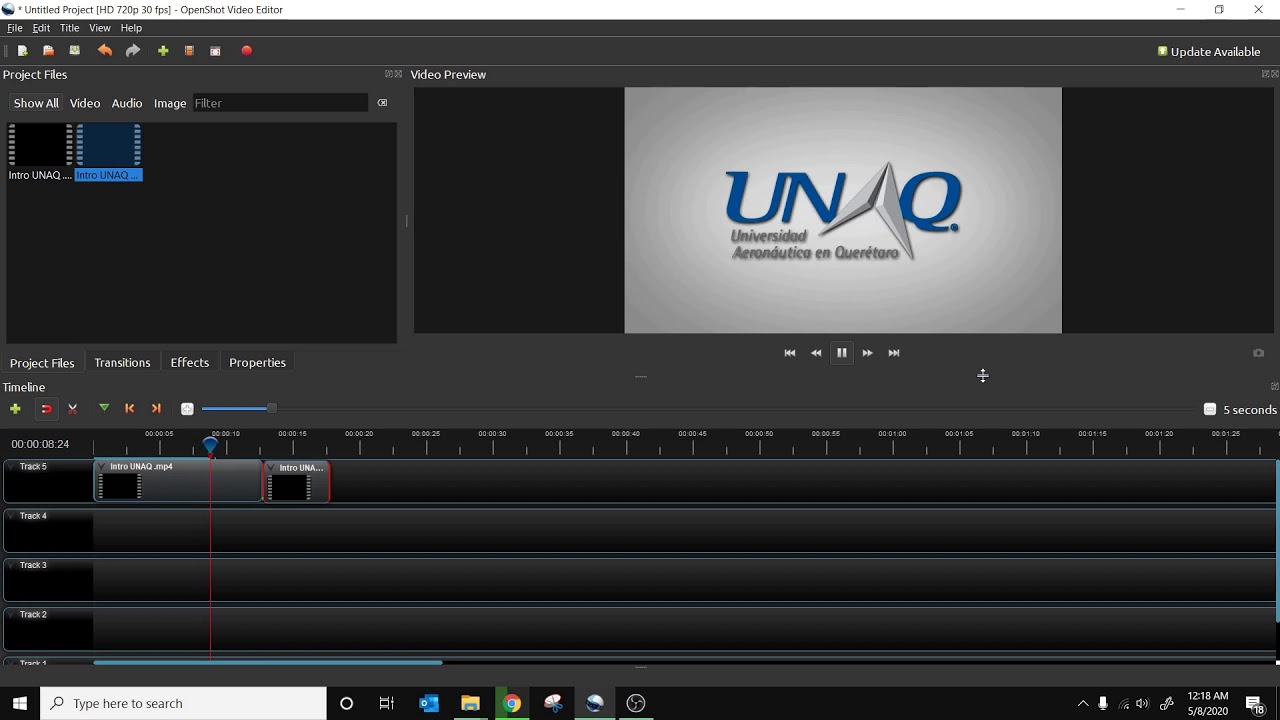Select Intro UNAQ .mp4 clip on Track 5

[178, 481]
